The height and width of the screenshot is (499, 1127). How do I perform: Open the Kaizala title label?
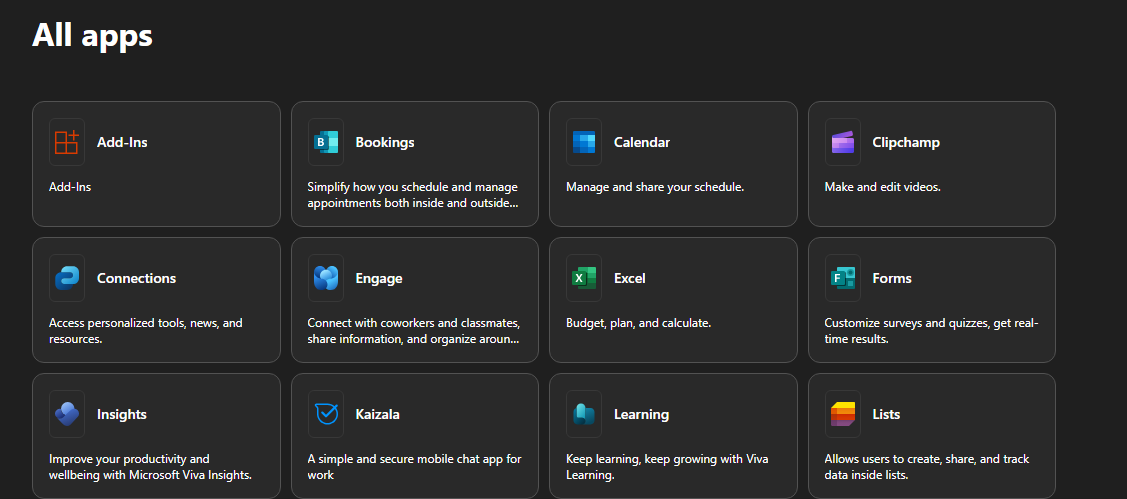(x=377, y=415)
